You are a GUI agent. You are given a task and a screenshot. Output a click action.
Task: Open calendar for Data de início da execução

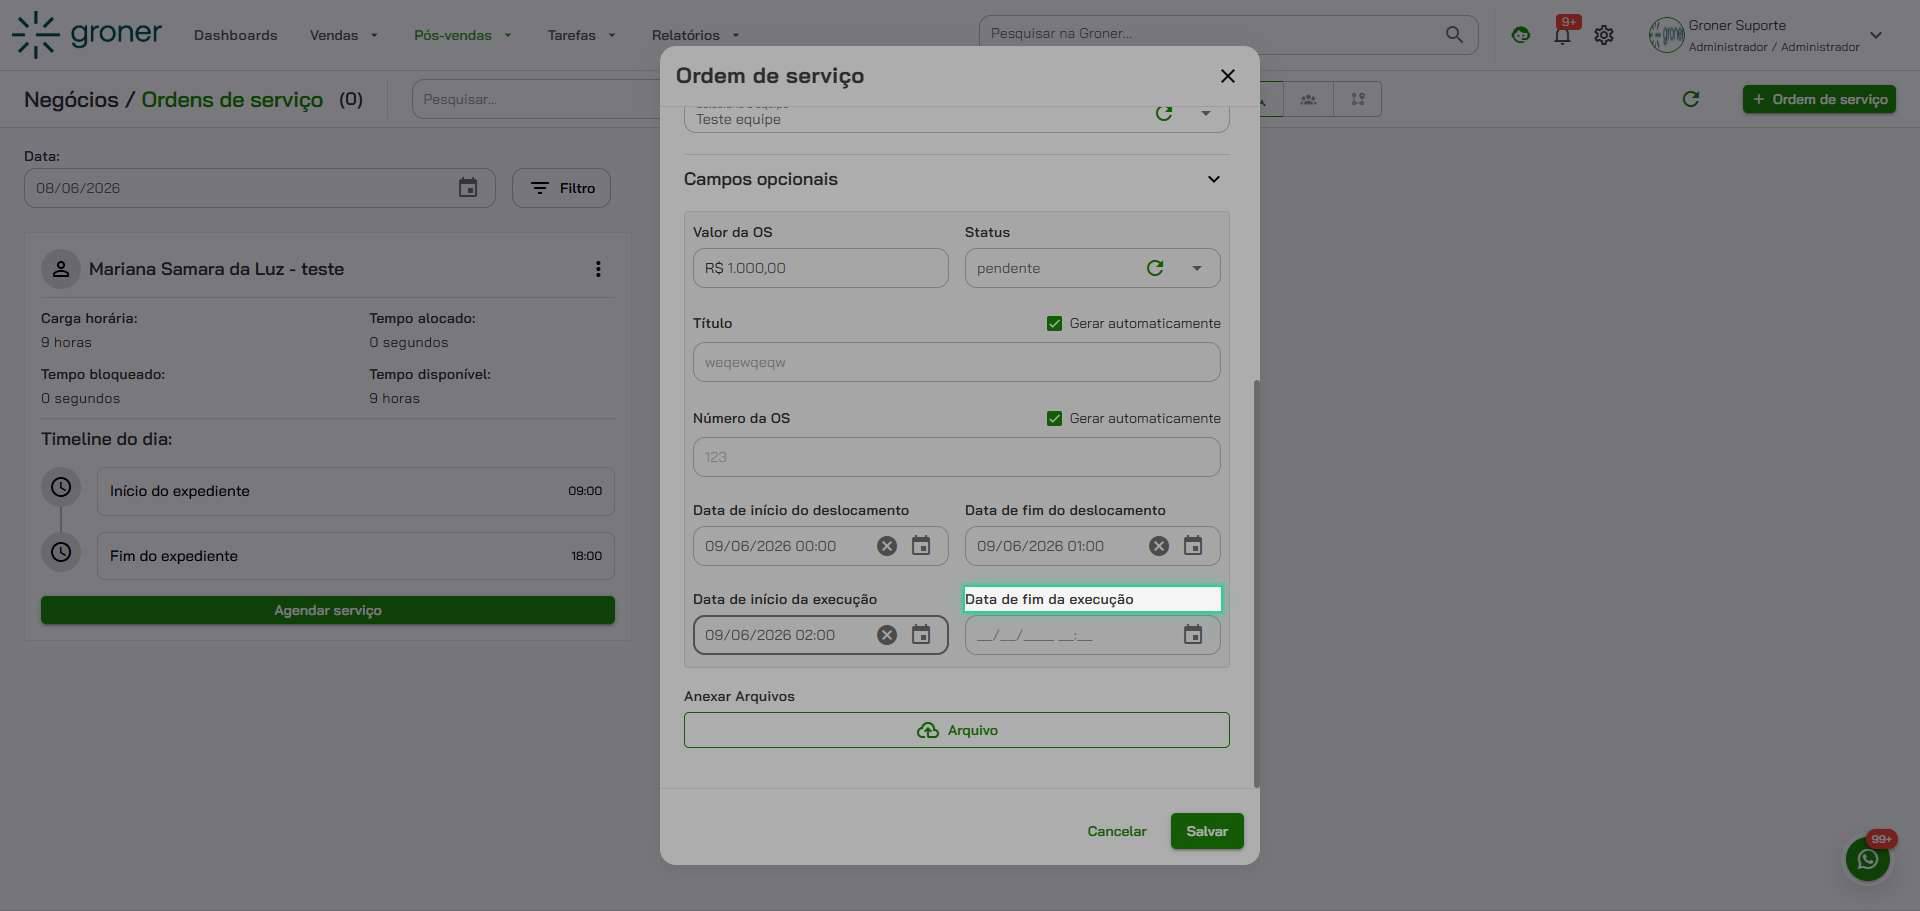(x=921, y=635)
